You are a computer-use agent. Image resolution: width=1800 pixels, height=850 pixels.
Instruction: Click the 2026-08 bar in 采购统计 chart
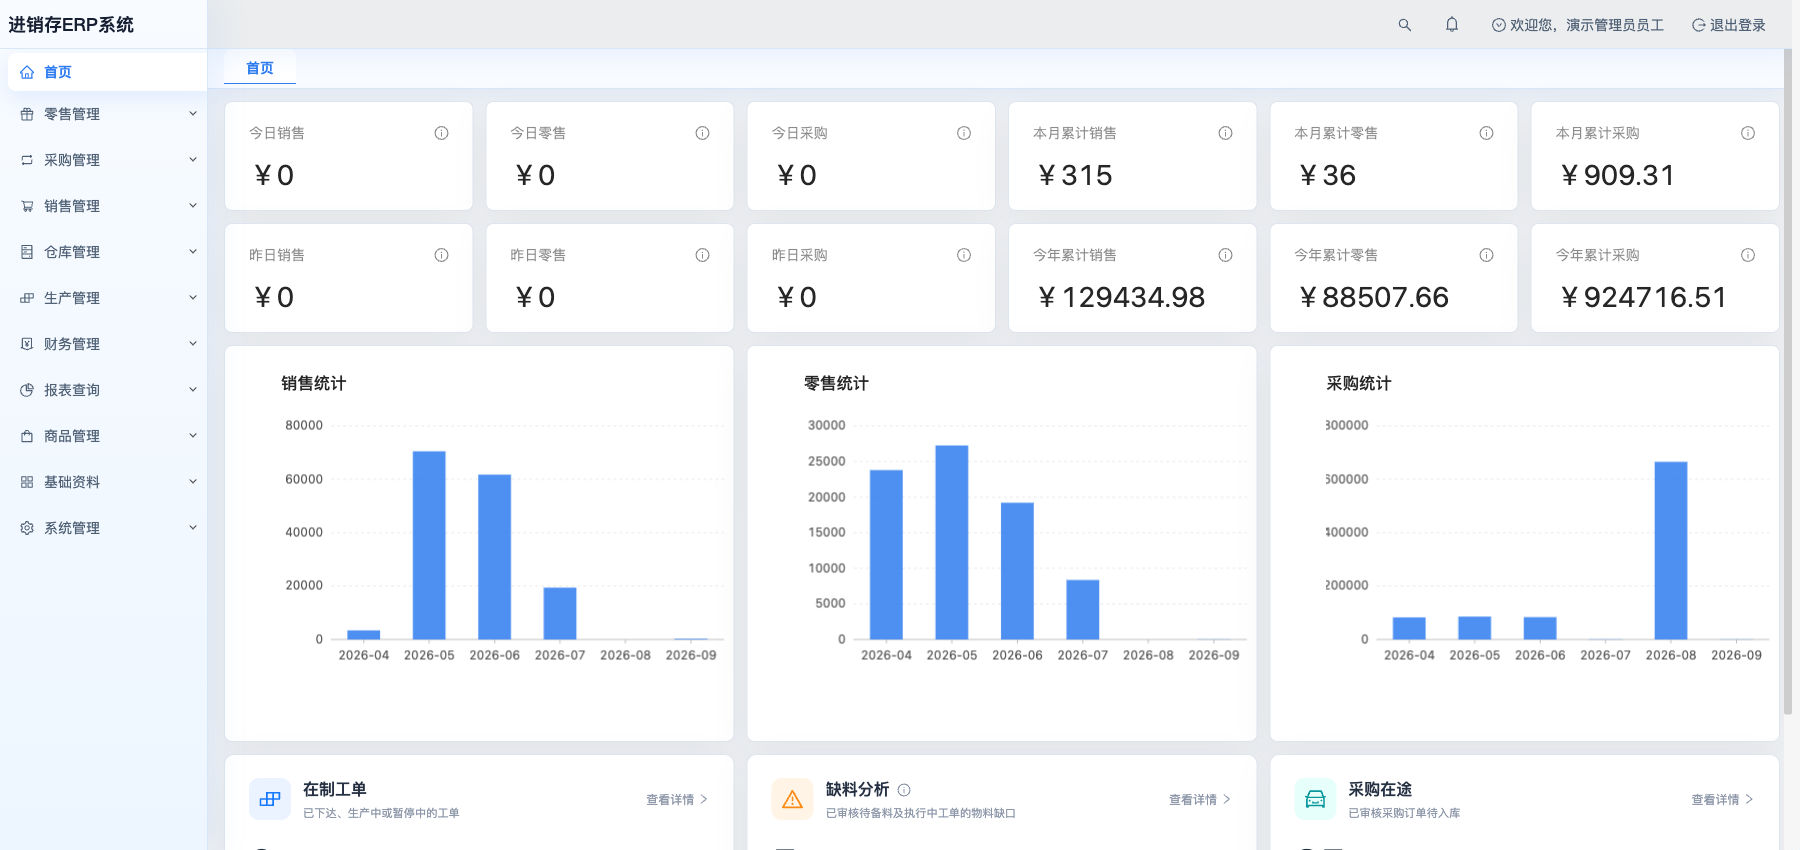[x=1671, y=550]
